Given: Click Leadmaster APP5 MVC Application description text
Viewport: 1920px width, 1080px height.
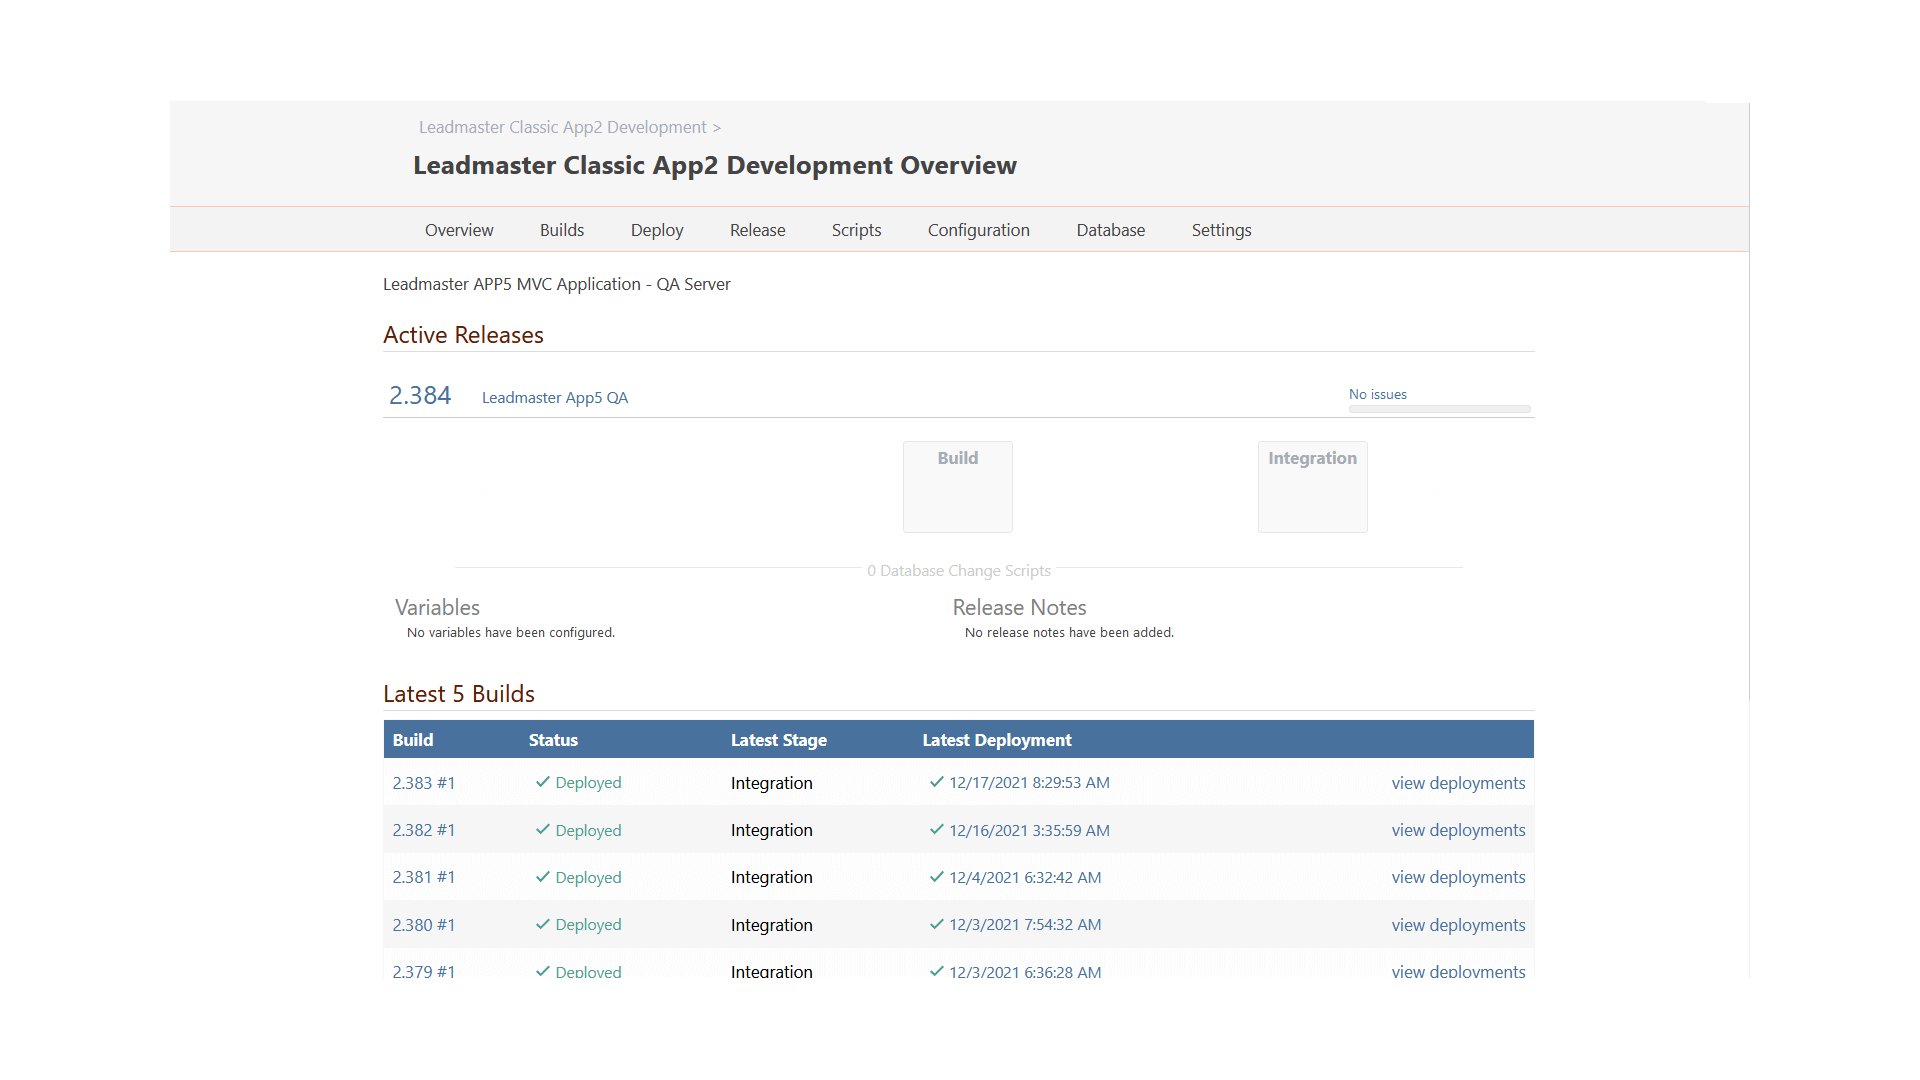Looking at the screenshot, I should tap(557, 284).
